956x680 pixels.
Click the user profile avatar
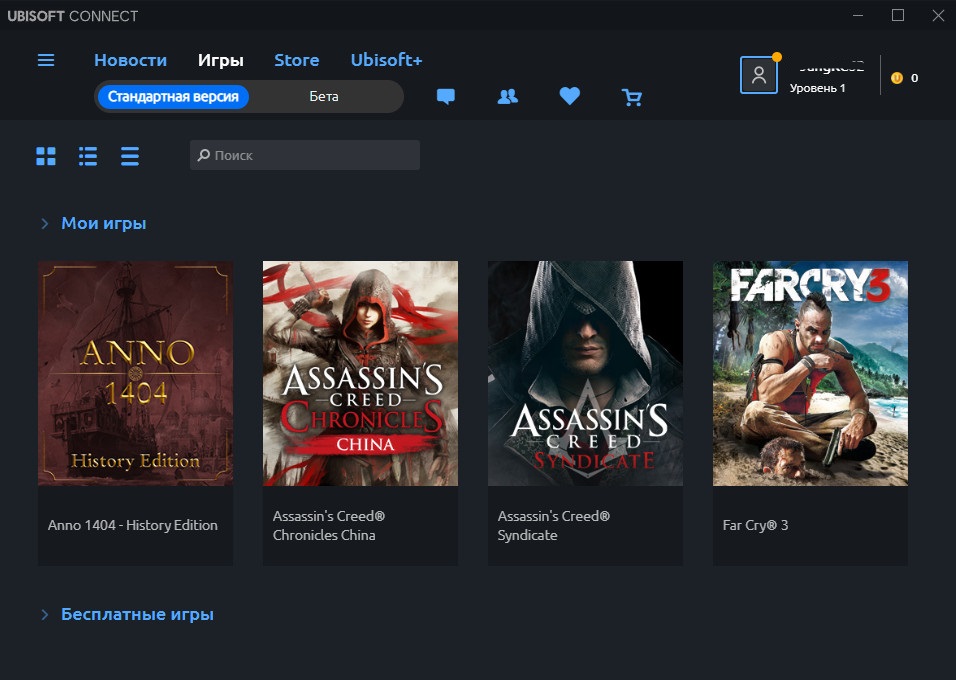point(758,75)
